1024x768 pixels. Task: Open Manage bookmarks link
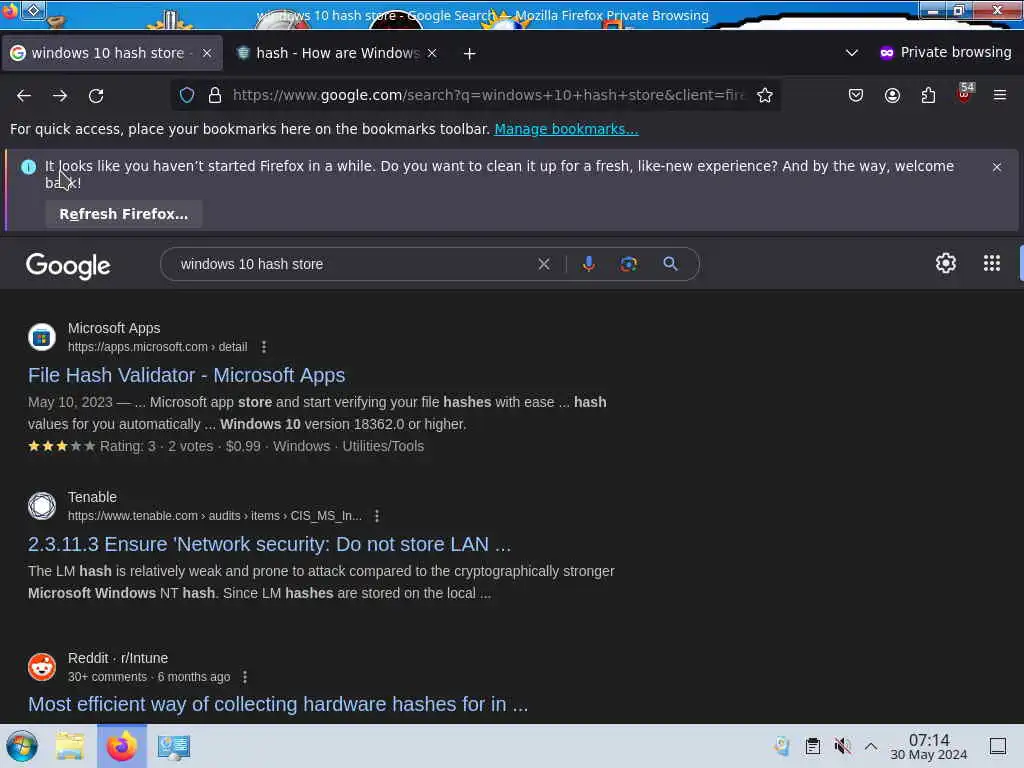566,129
